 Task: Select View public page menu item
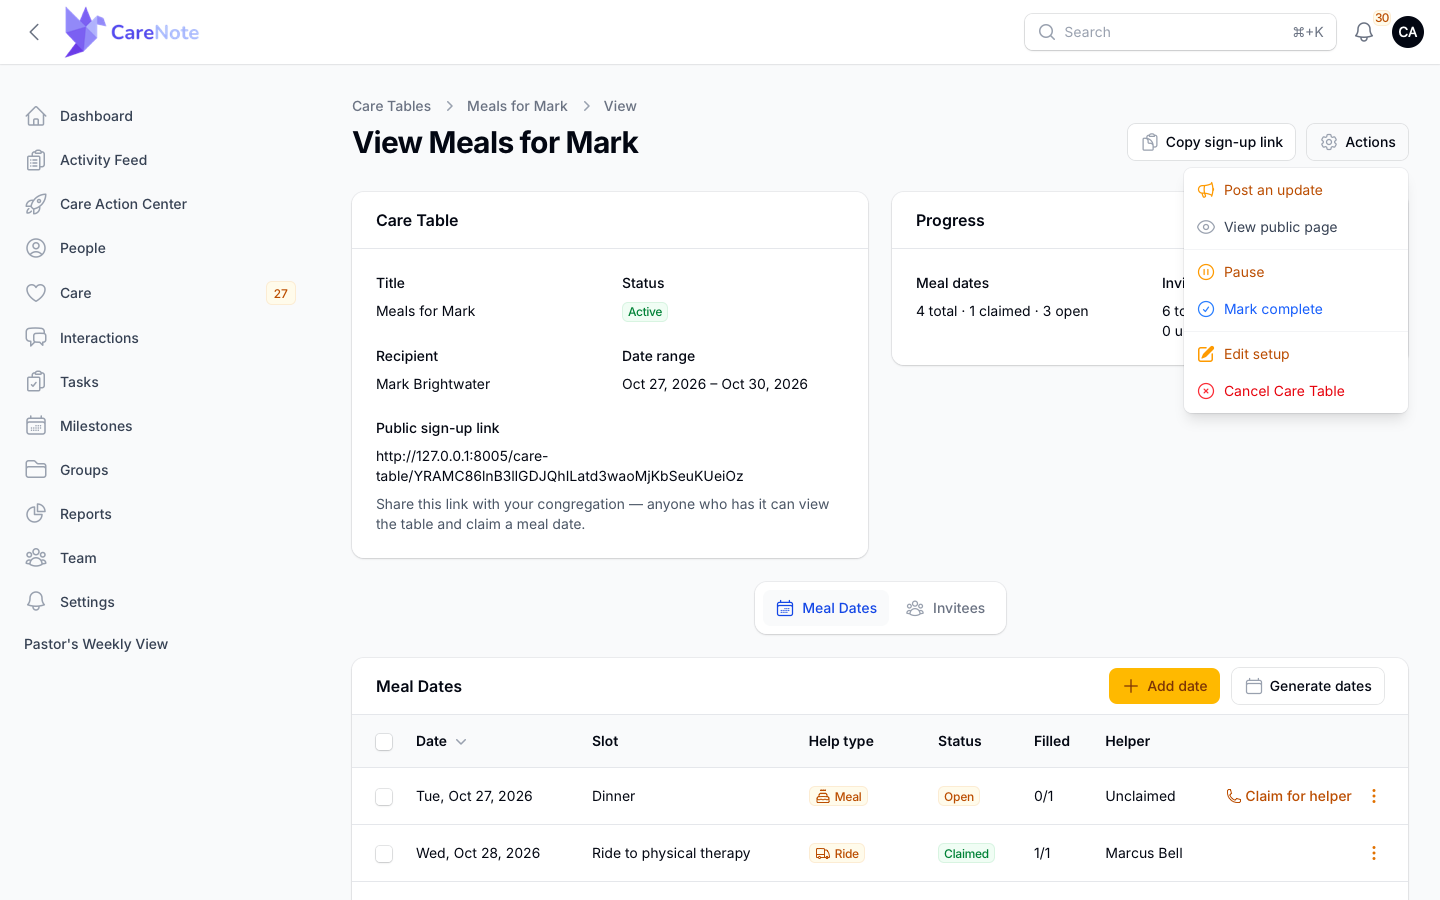1296,227
